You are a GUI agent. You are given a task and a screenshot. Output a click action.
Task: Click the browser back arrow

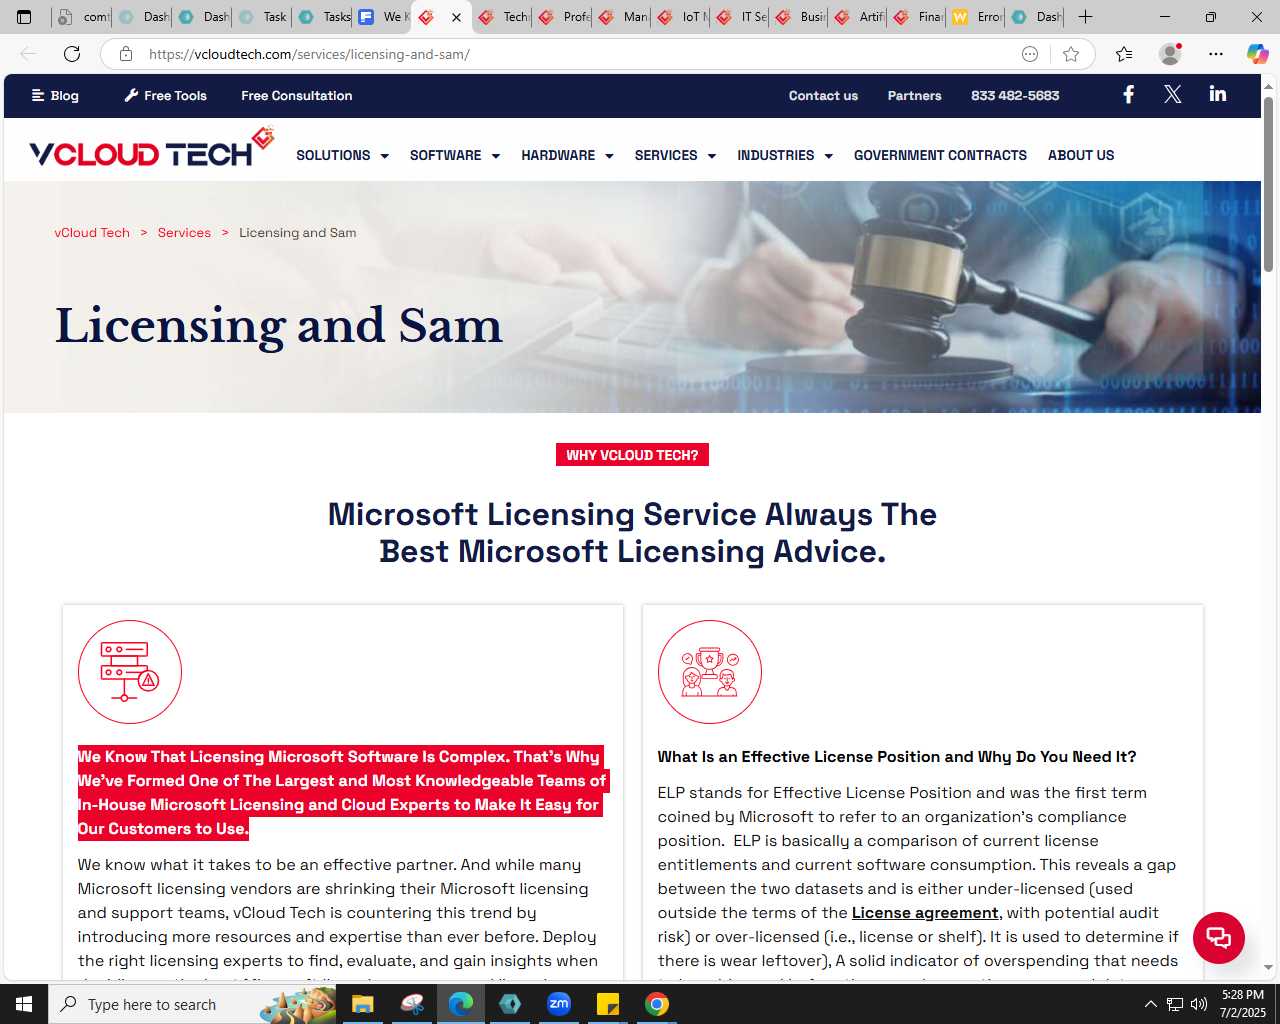tap(28, 54)
